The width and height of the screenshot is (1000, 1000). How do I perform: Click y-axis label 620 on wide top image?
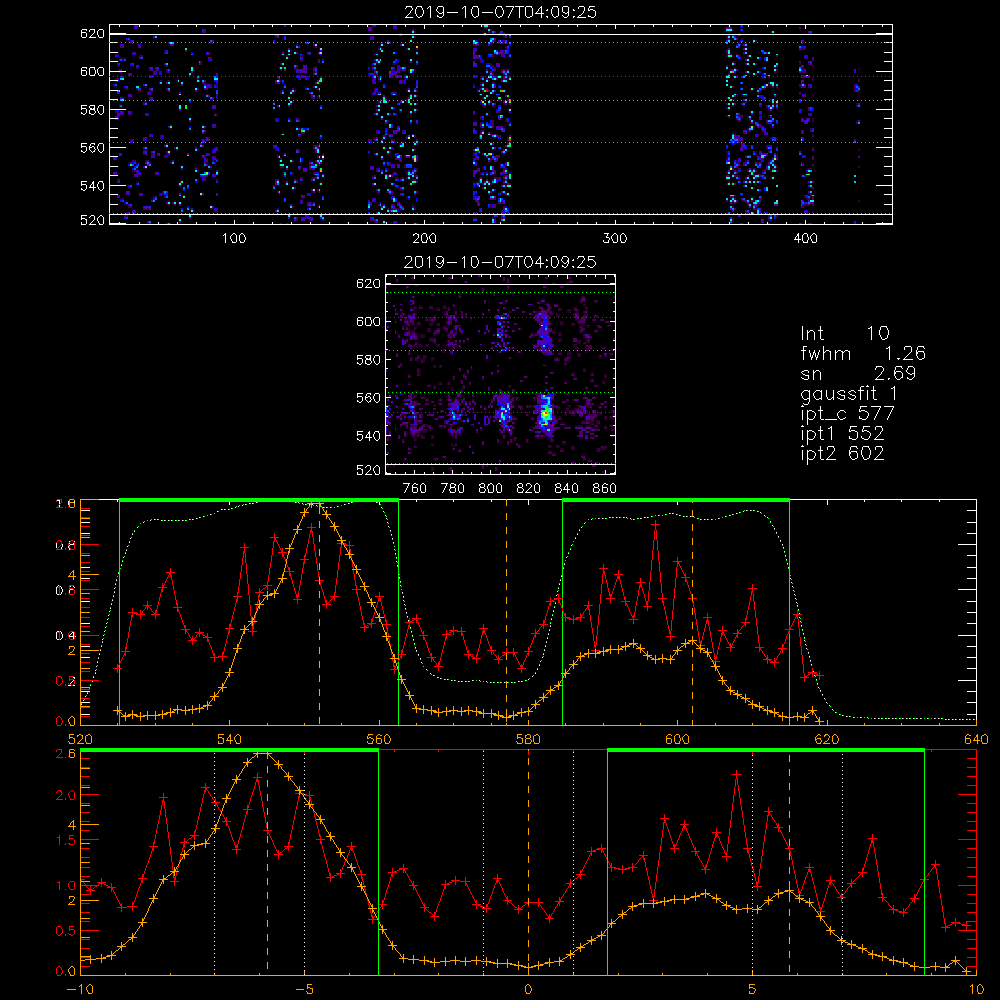[92, 34]
